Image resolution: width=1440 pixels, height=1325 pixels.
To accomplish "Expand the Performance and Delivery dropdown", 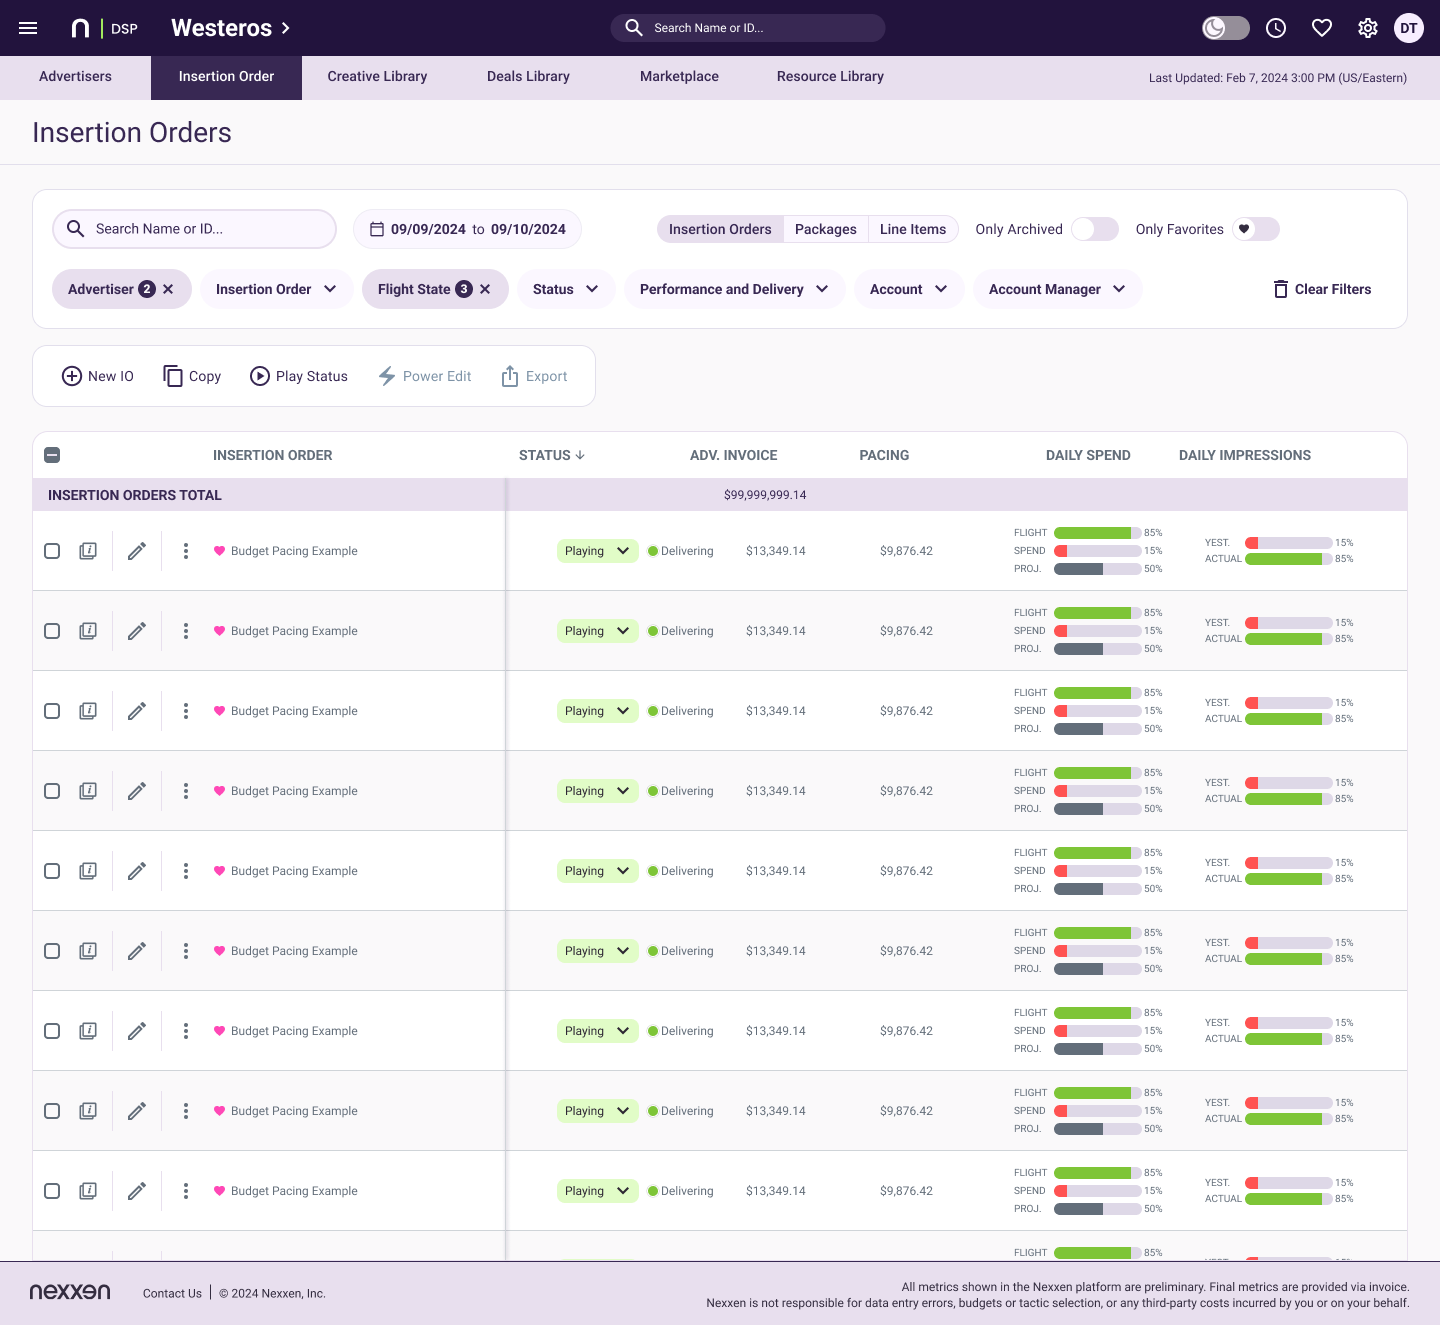I will [x=734, y=289].
